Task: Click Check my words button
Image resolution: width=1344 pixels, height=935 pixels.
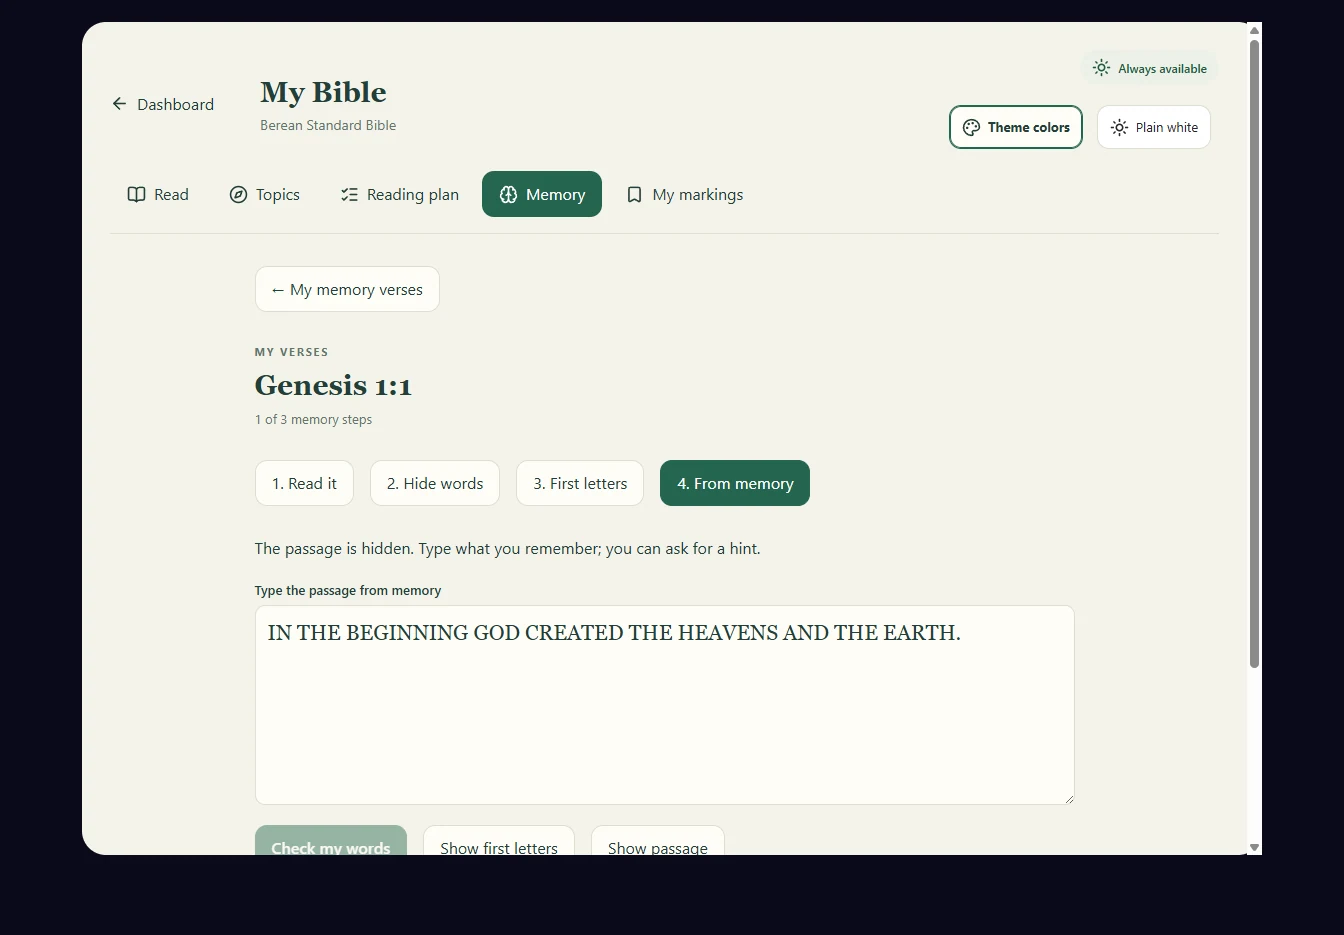Action: [331, 841]
